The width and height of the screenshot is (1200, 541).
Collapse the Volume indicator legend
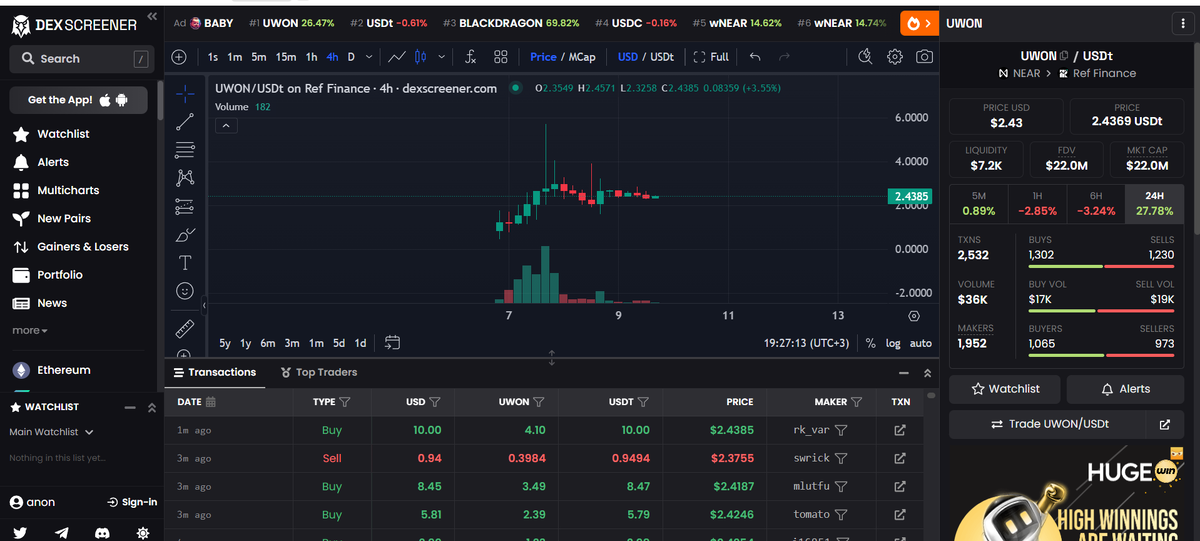click(x=226, y=126)
